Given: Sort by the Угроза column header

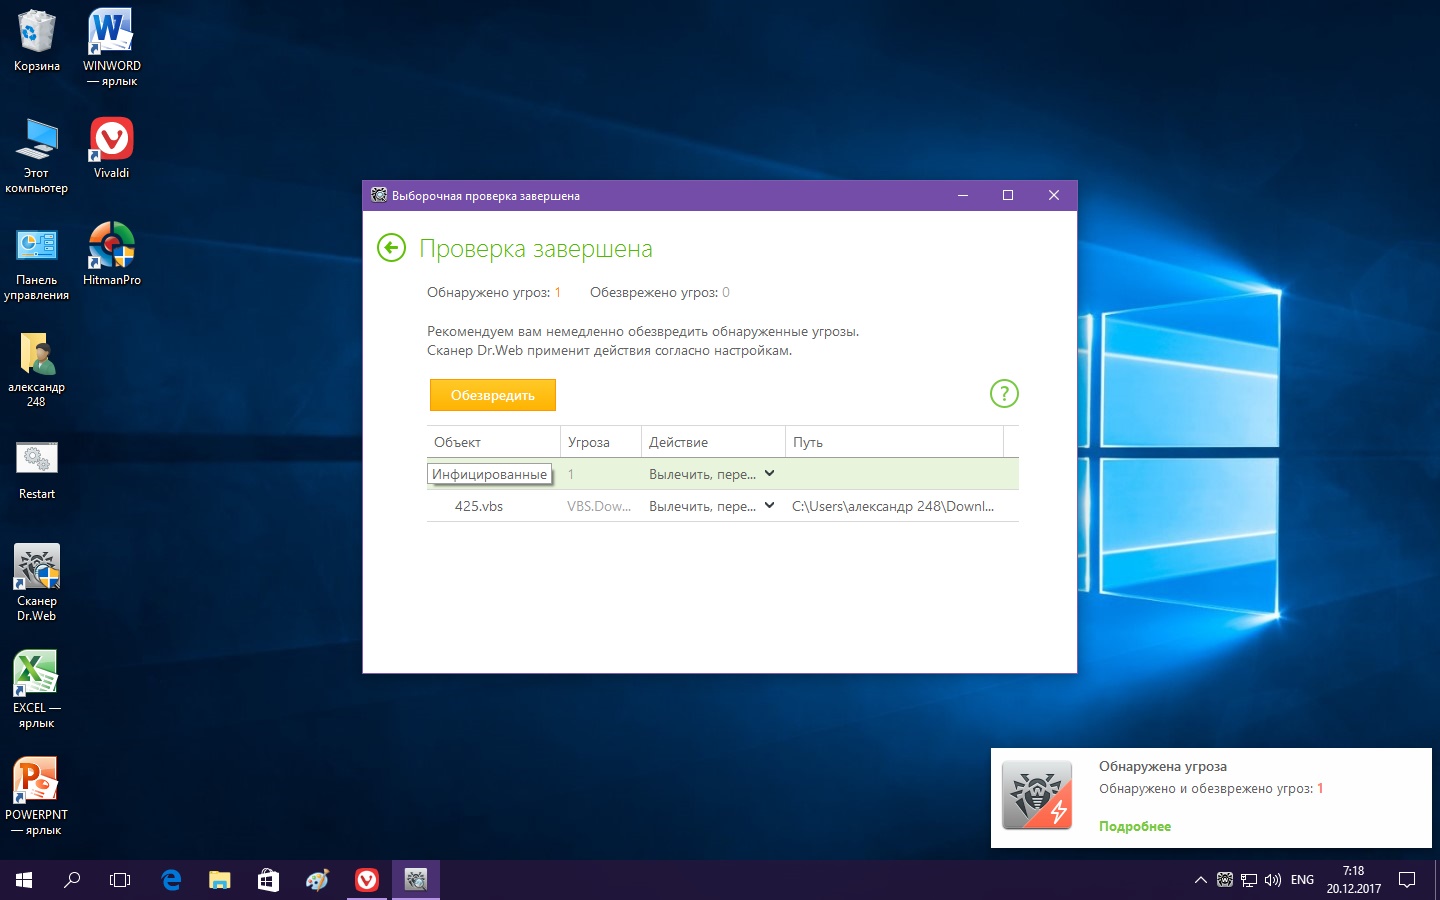Looking at the screenshot, I should coord(600,442).
